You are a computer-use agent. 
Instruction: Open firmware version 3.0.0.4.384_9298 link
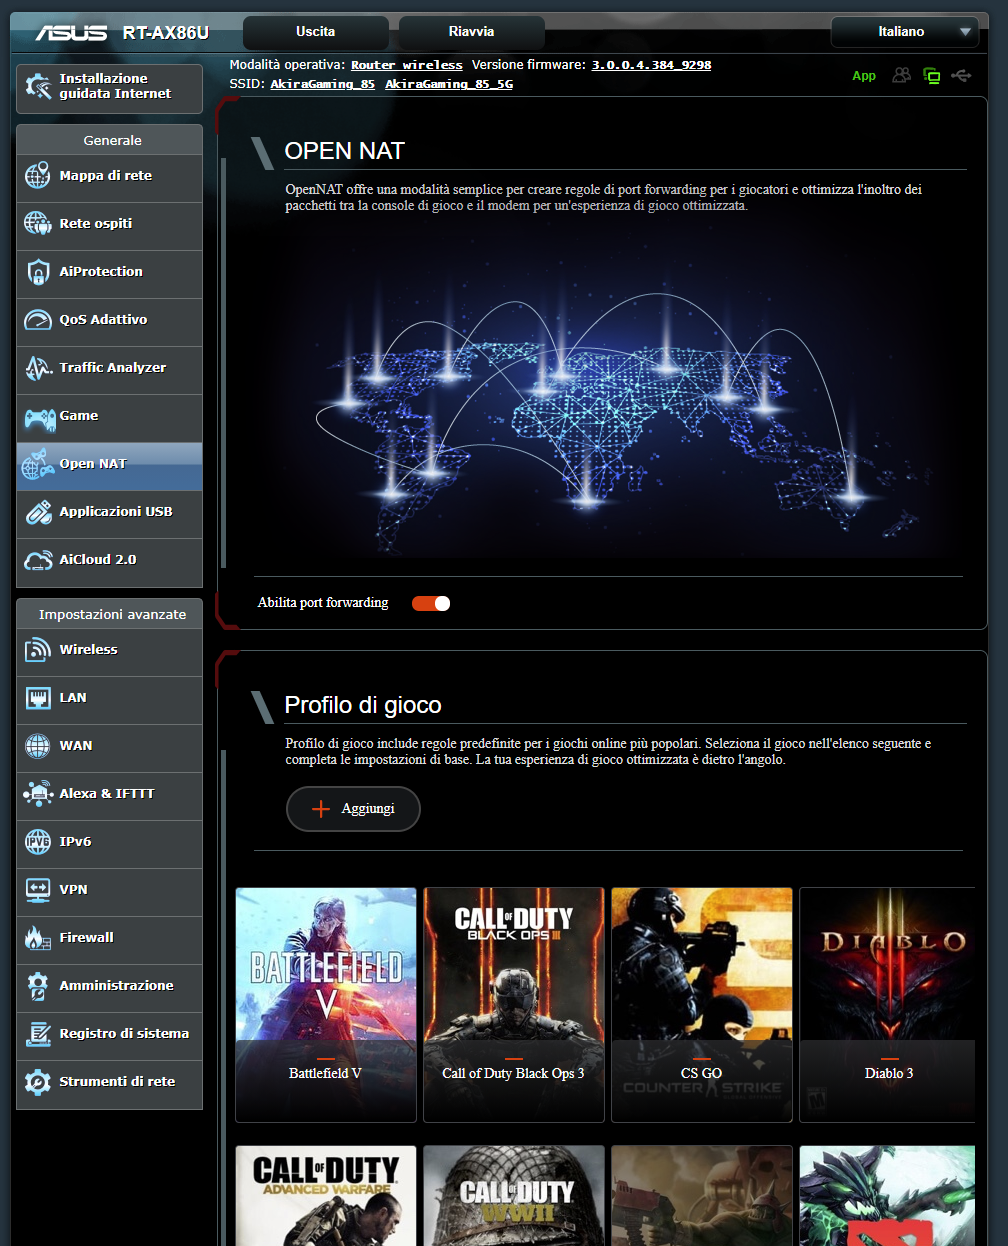(651, 65)
